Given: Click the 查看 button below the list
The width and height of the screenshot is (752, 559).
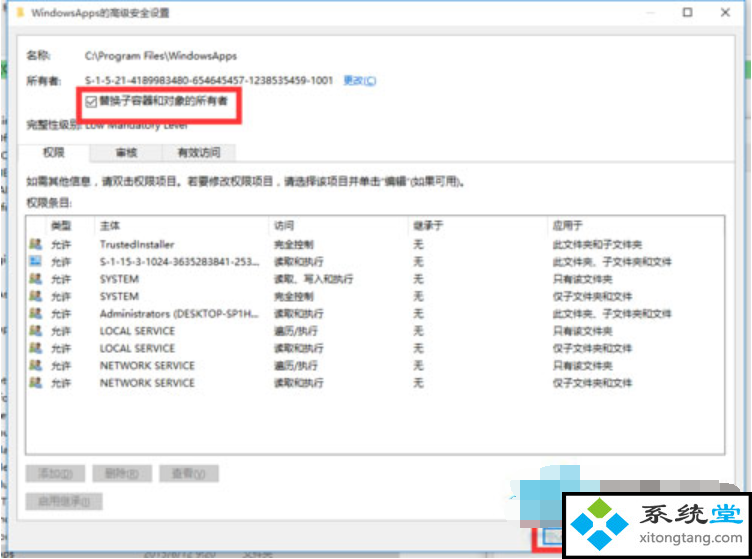Looking at the screenshot, I should tap(189, 474).
